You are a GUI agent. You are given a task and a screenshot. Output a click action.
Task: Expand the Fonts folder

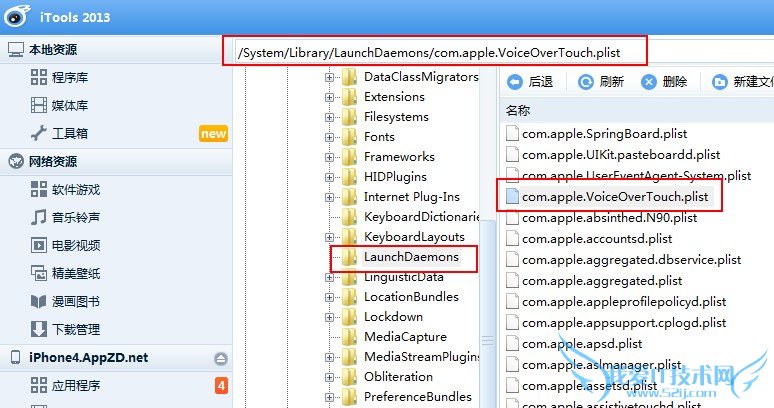[329, 137]
